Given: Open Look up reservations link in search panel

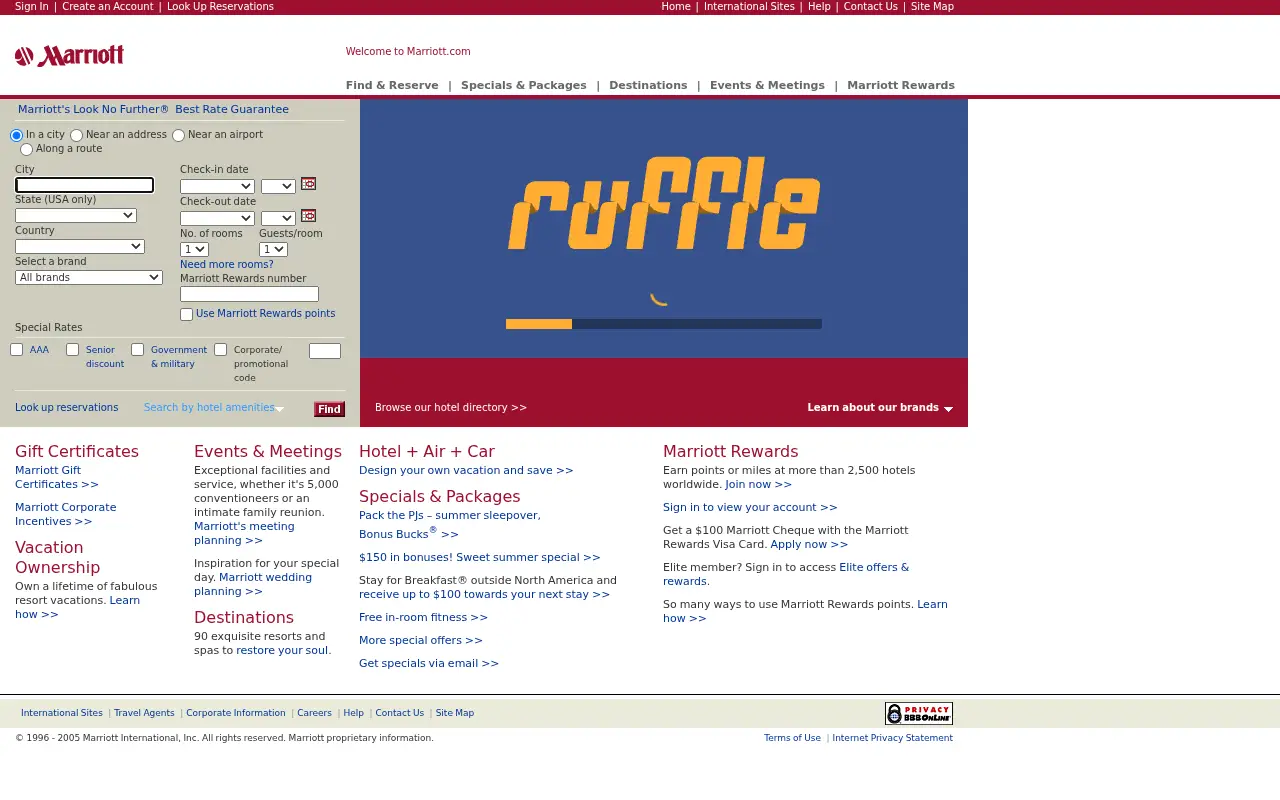Looking at the screenshot, I should (66, 407).
